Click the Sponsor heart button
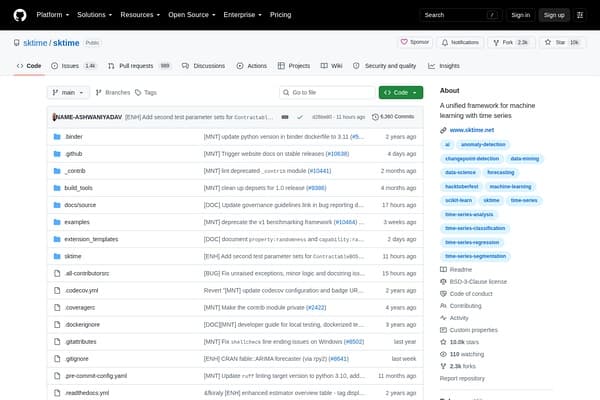This screenshot has height=400, width=600. coord(415,42)
